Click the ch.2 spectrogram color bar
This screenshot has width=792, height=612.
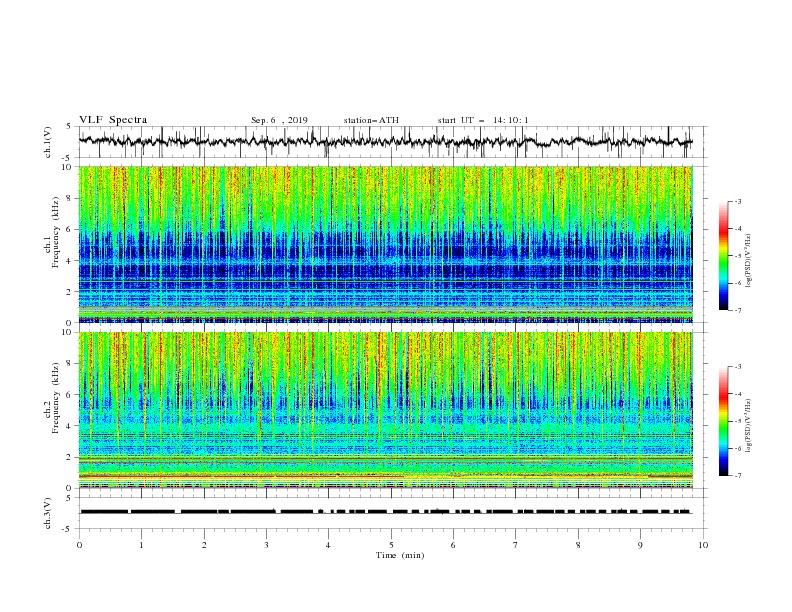pyautogui.click(x=723, y=421)
